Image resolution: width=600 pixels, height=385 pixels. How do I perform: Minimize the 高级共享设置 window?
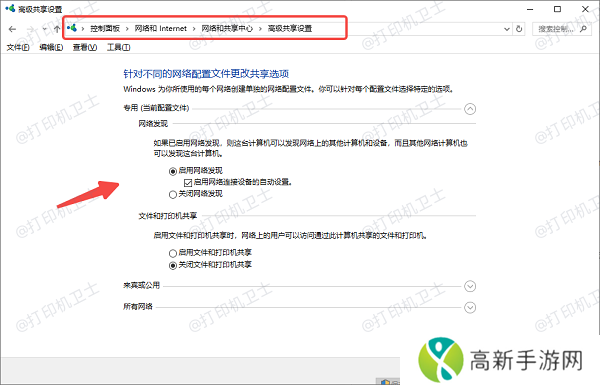tap(530, 9)
